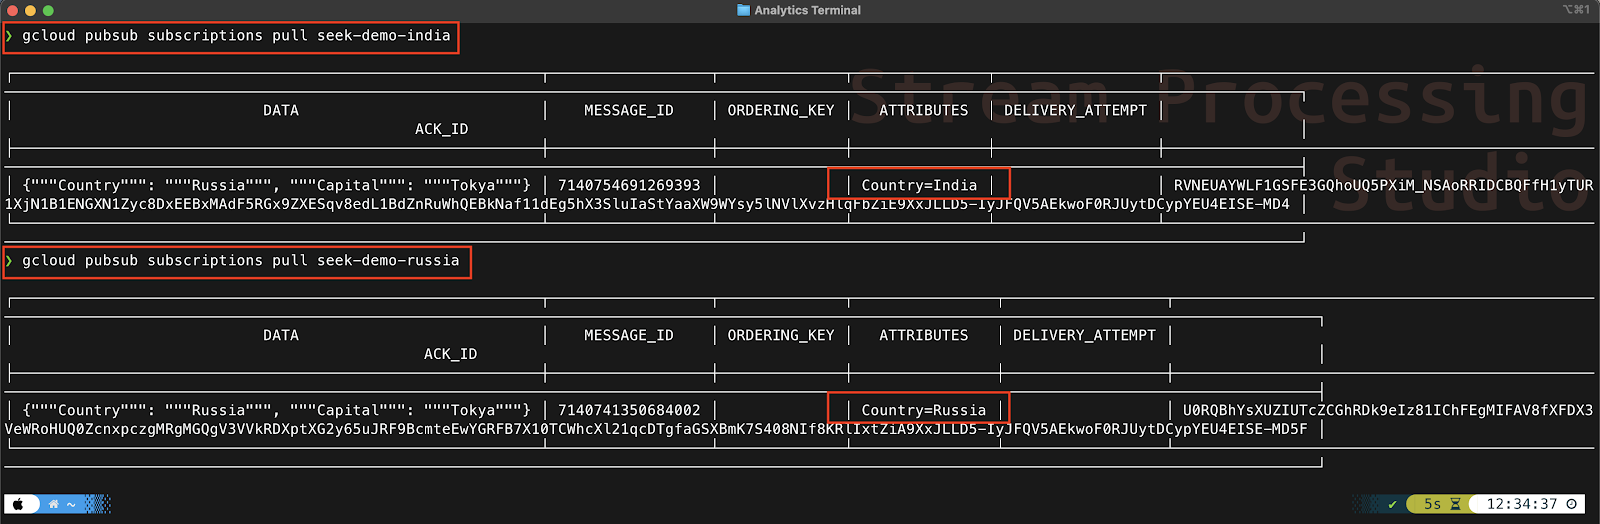Image resolution: width=1600 pixels, height=524 pixels.
Task: Click MESSAGE_ID header in the second table
Action: click(629, 336)
